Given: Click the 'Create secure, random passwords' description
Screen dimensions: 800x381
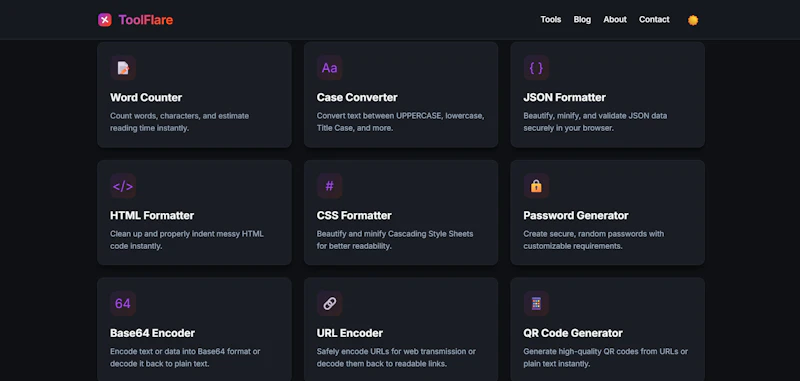Looking at the screenshot, I should tap(593, 240).
